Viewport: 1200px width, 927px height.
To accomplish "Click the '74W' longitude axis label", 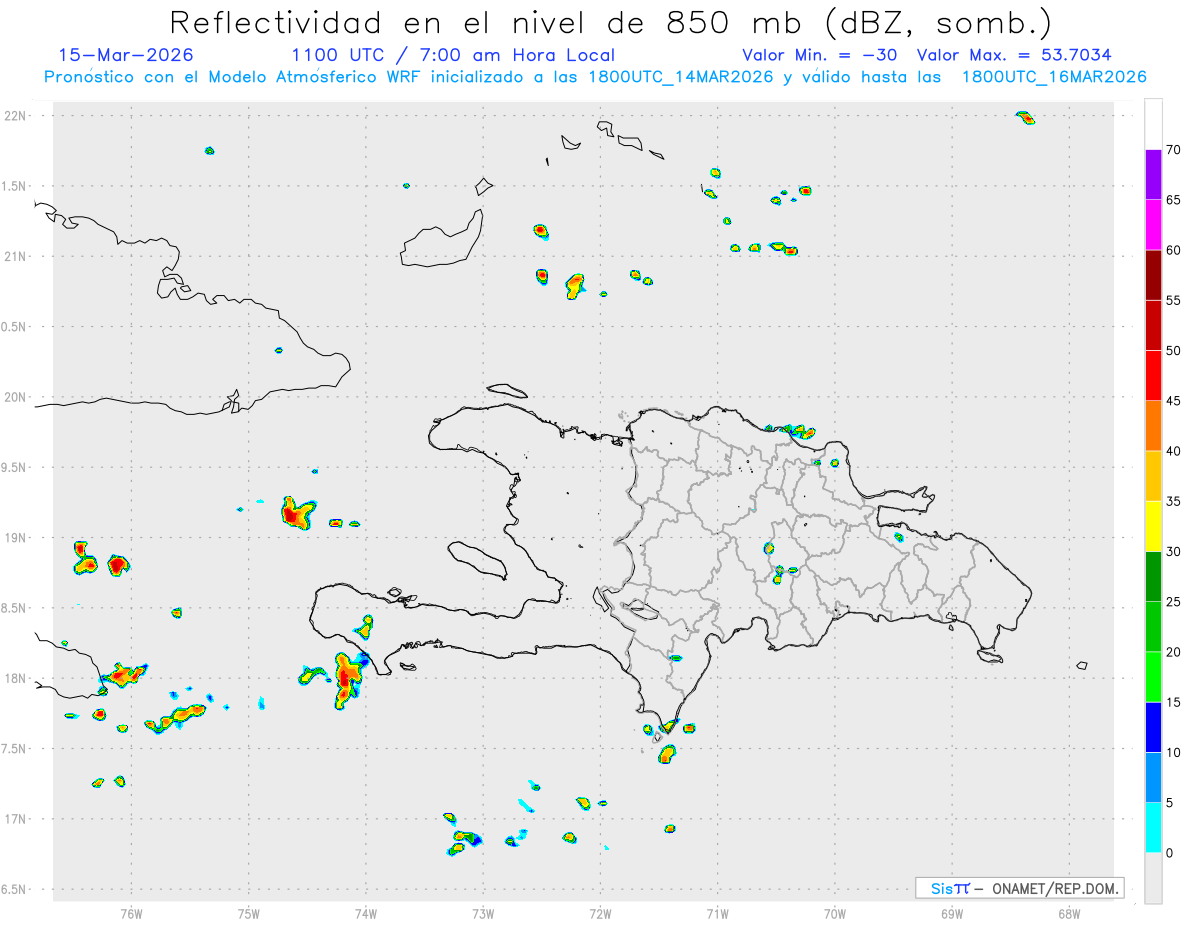I will click(366, 912).
